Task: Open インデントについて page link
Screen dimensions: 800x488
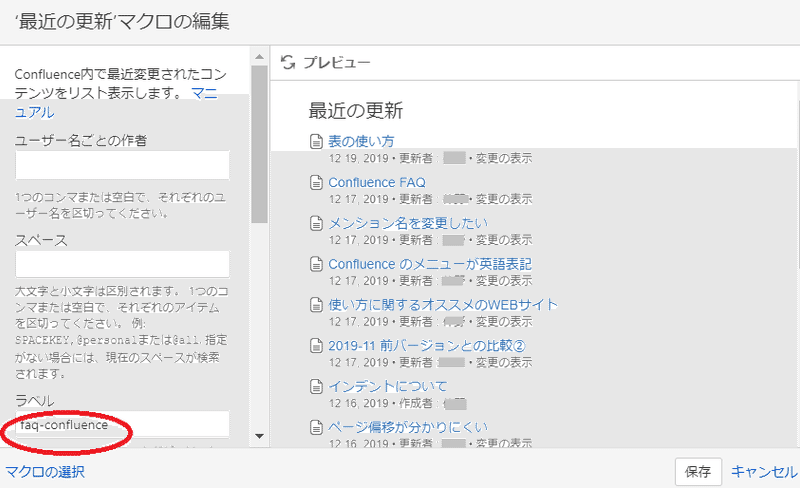Action: [388, 386]
